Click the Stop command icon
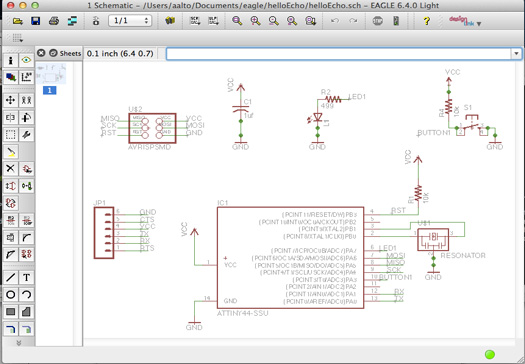This screenshot has height=364, width=525. (x=378, y=21)
